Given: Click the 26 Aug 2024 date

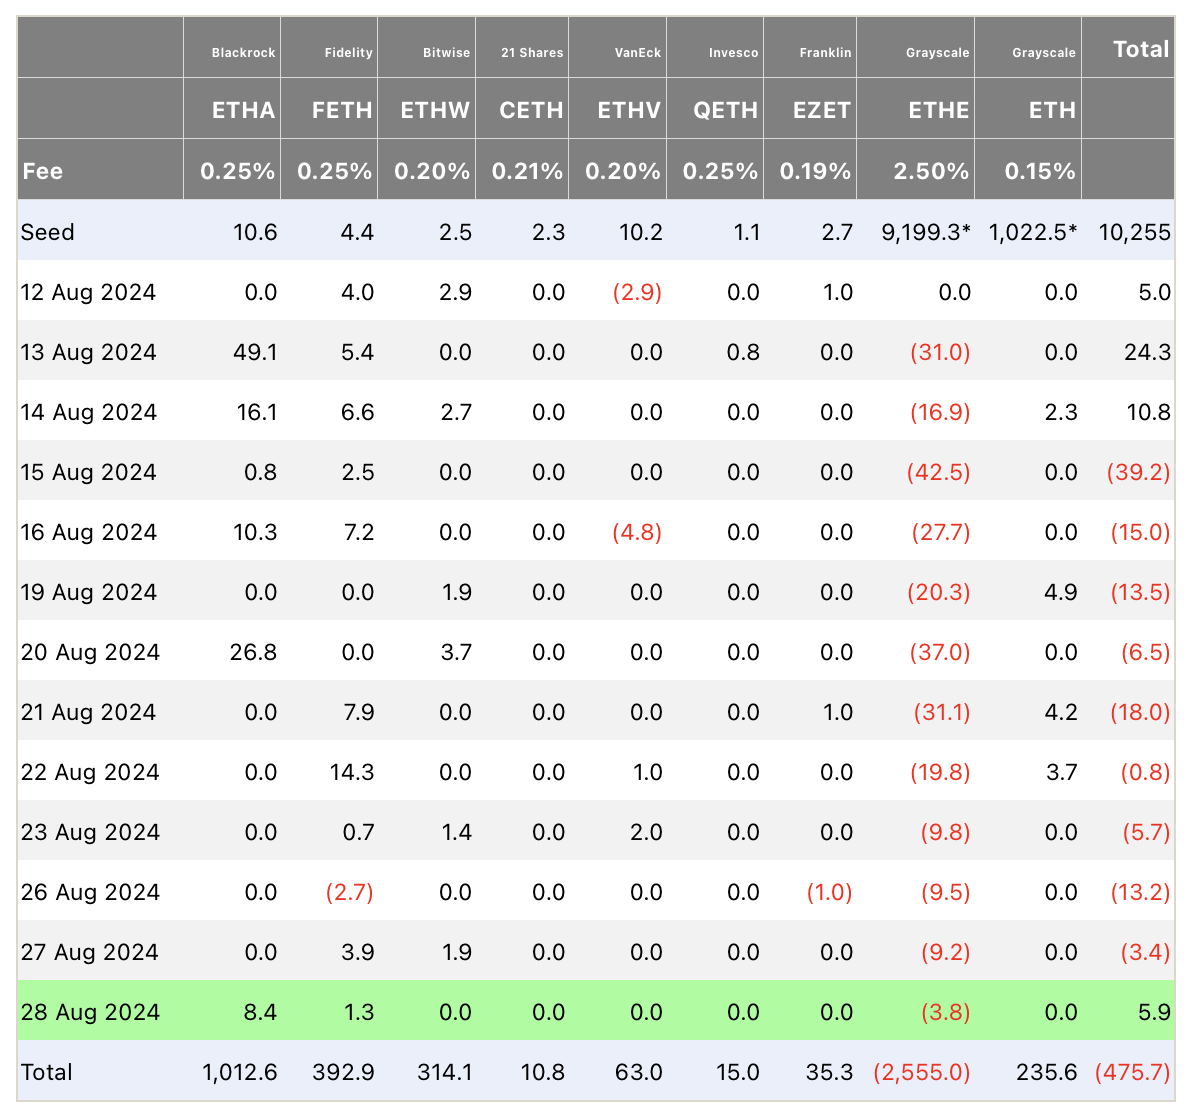Looking at the screenshot, I should pos(90,892).
